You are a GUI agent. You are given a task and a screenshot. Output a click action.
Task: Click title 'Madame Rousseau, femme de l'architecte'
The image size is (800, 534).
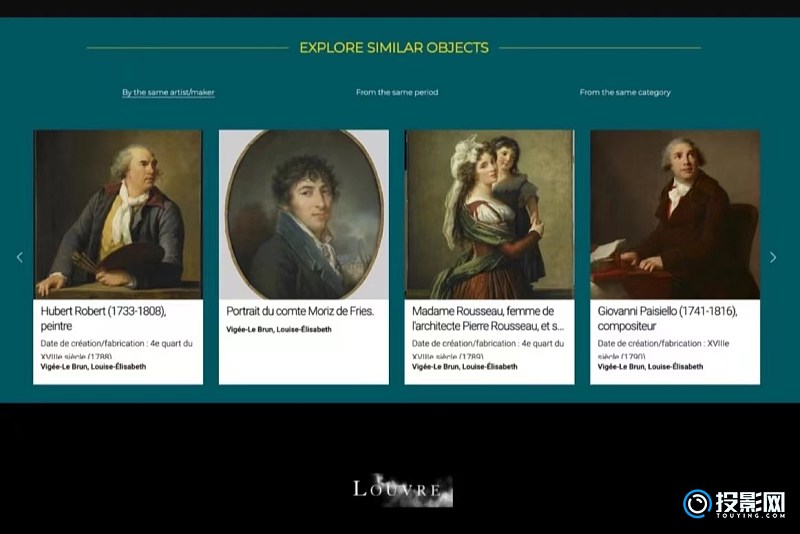coord(488,318)
